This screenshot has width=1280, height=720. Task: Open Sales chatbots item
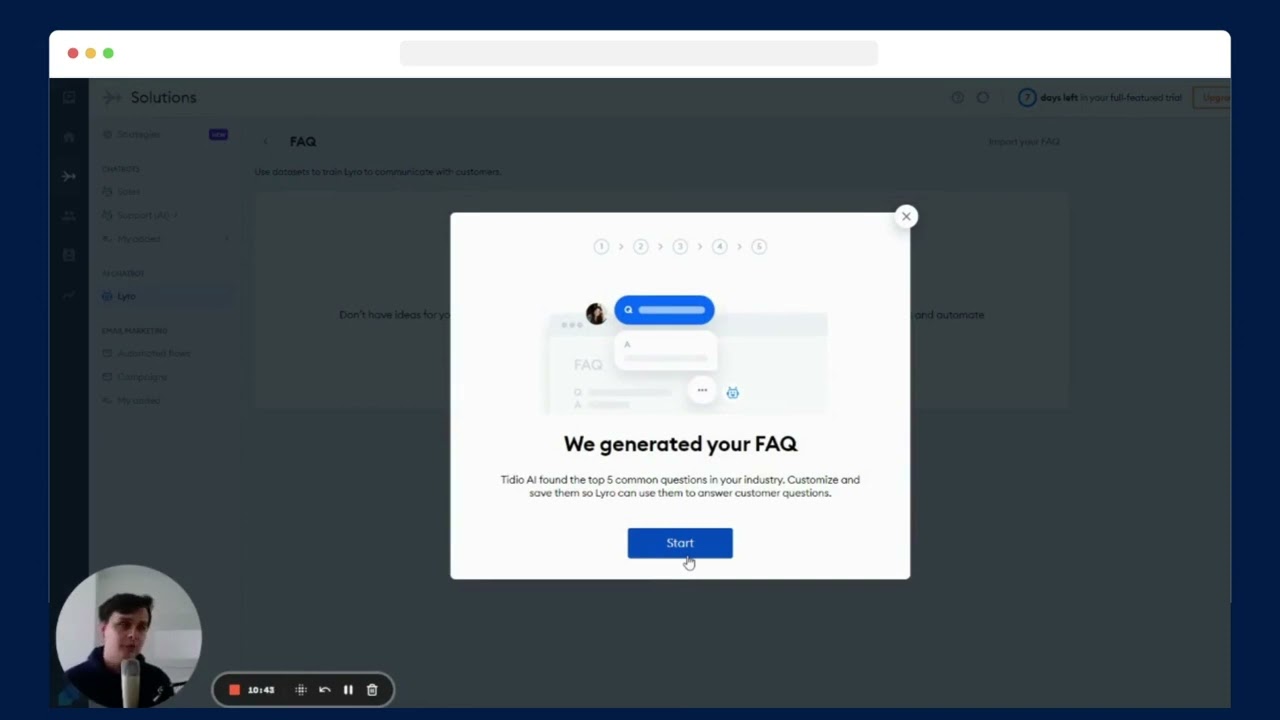(x=128, y=191)
